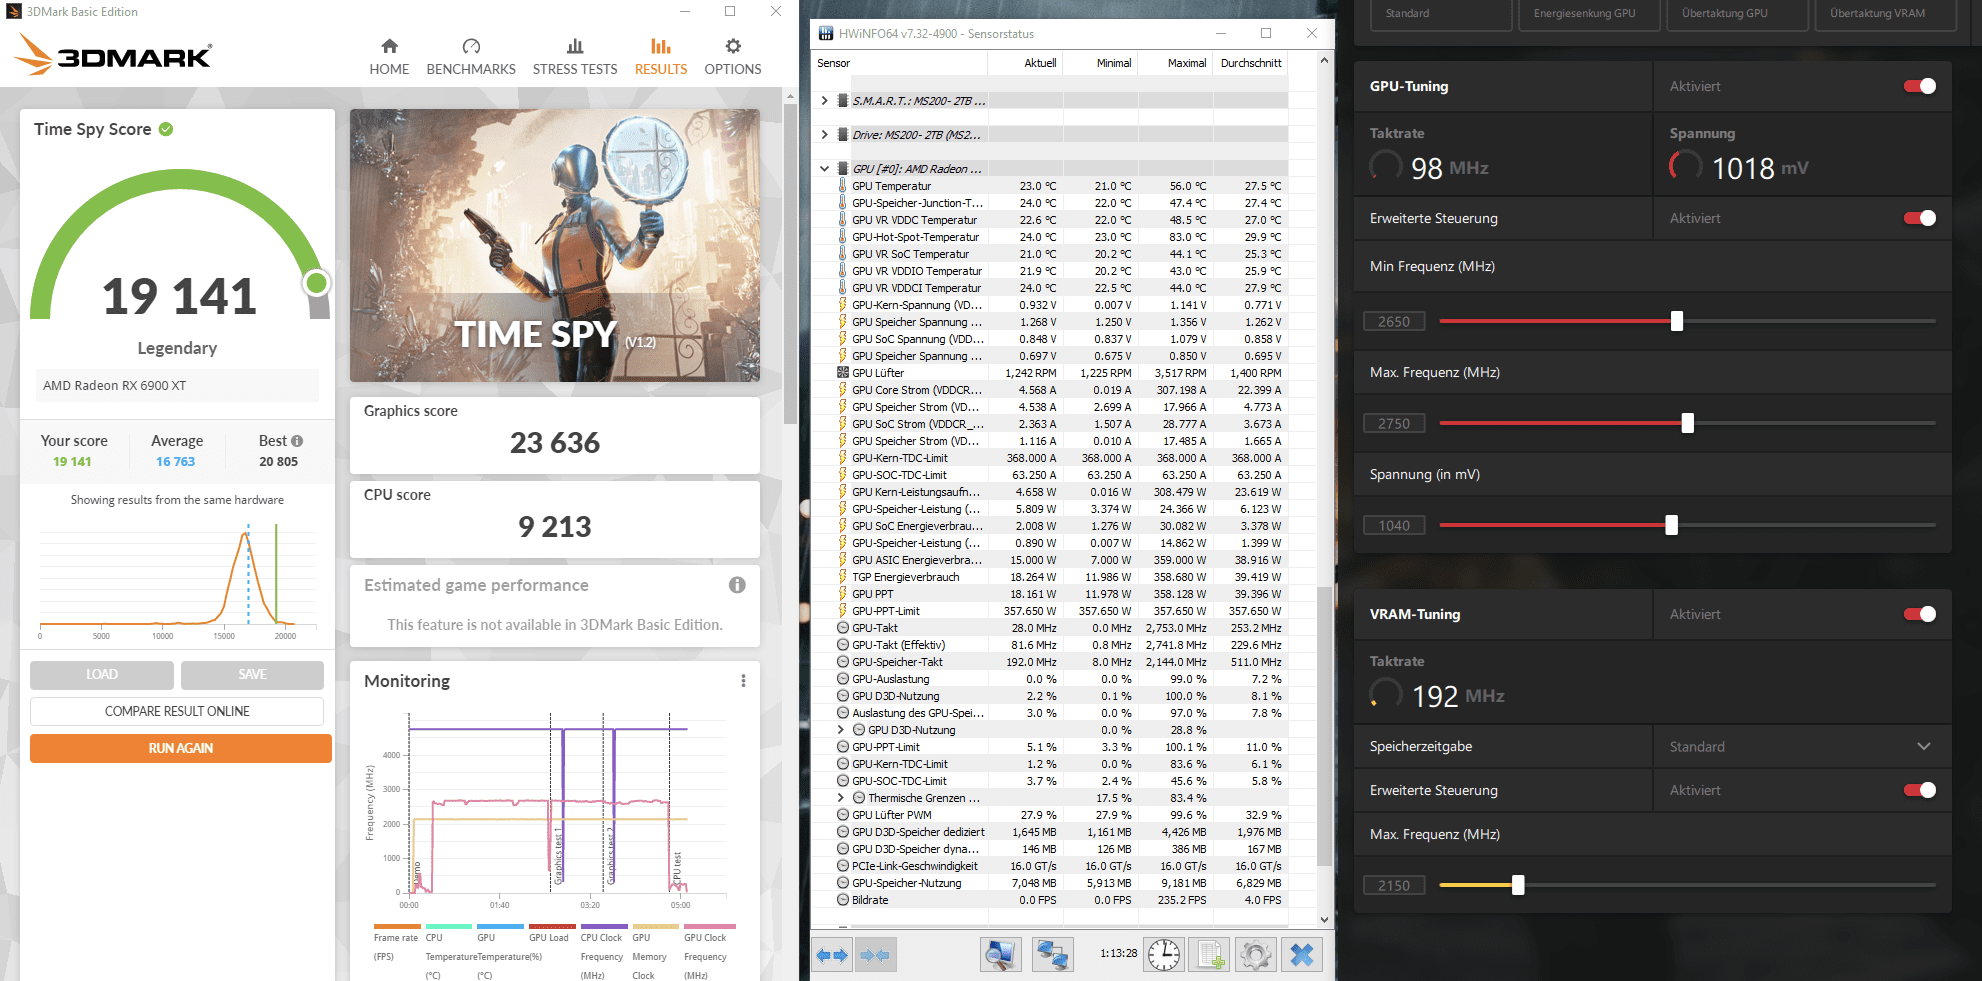Open the Monitoring three-dot menu

coord(743,681)
